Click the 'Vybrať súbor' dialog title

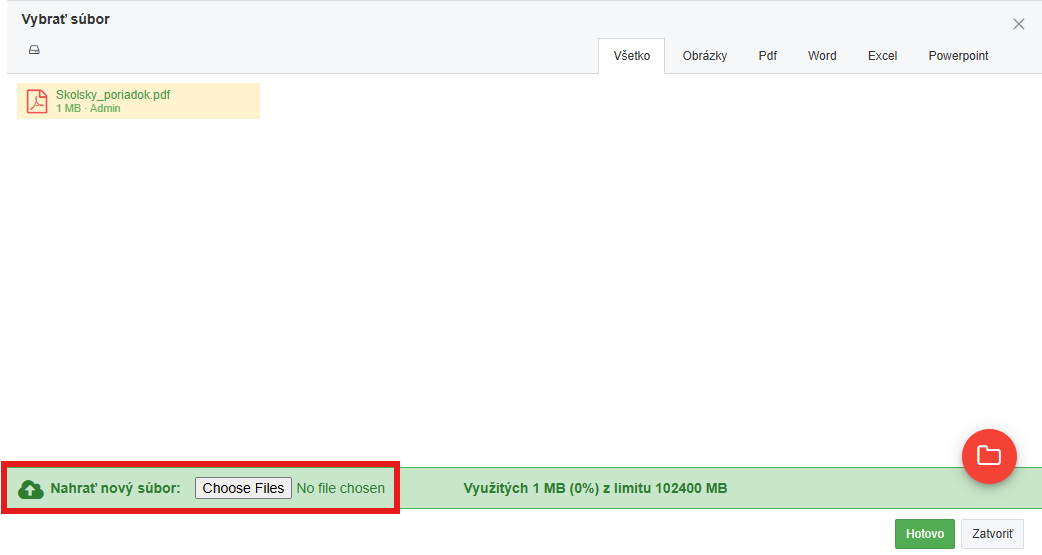click(65, 19)
